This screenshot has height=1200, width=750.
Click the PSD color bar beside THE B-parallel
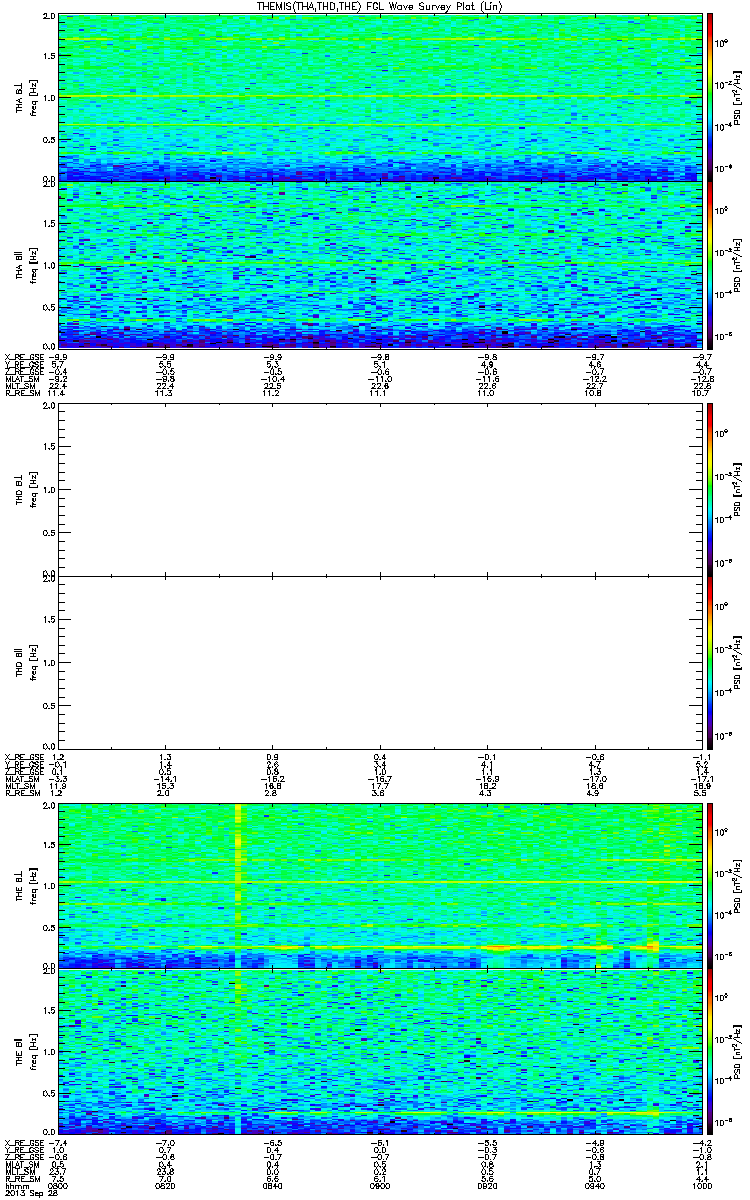click(711, 1050)
